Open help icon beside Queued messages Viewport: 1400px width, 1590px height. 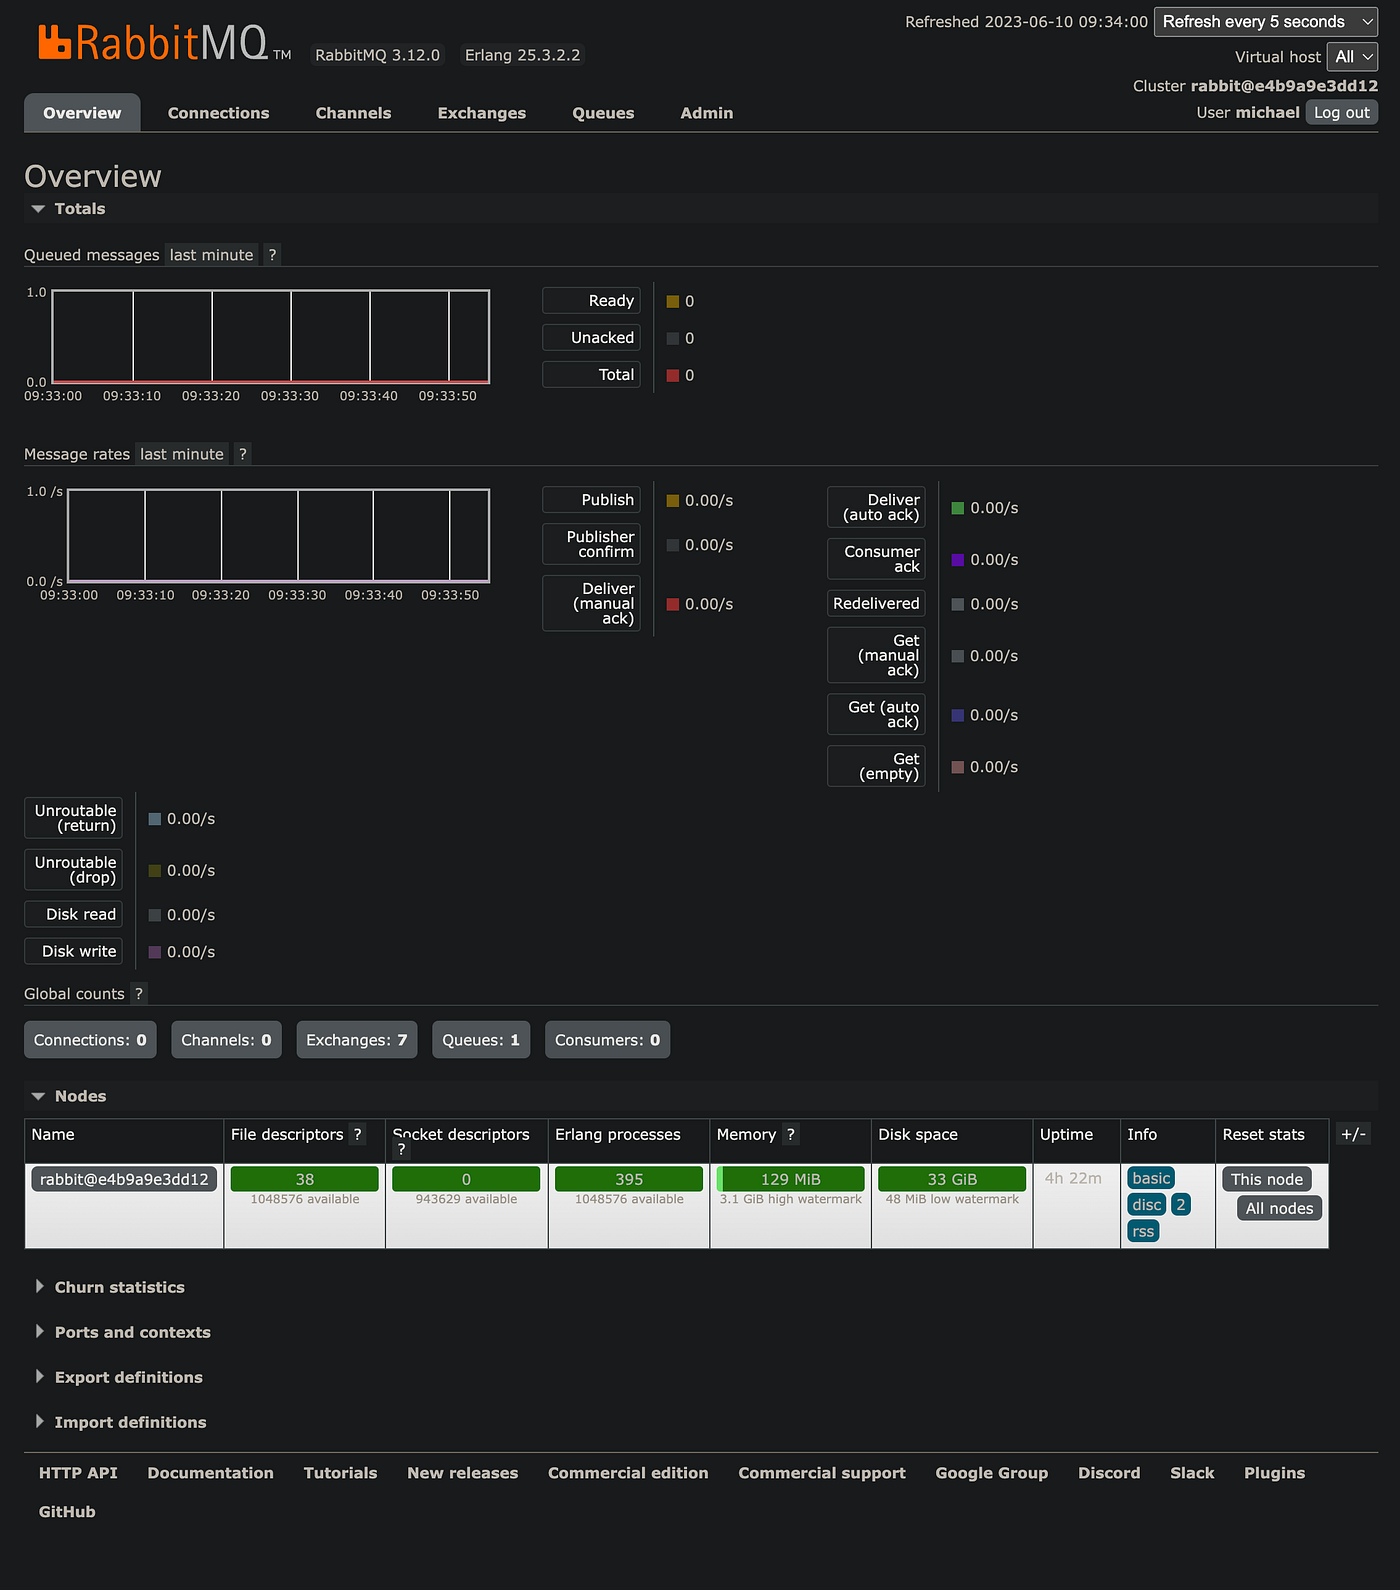272,255
